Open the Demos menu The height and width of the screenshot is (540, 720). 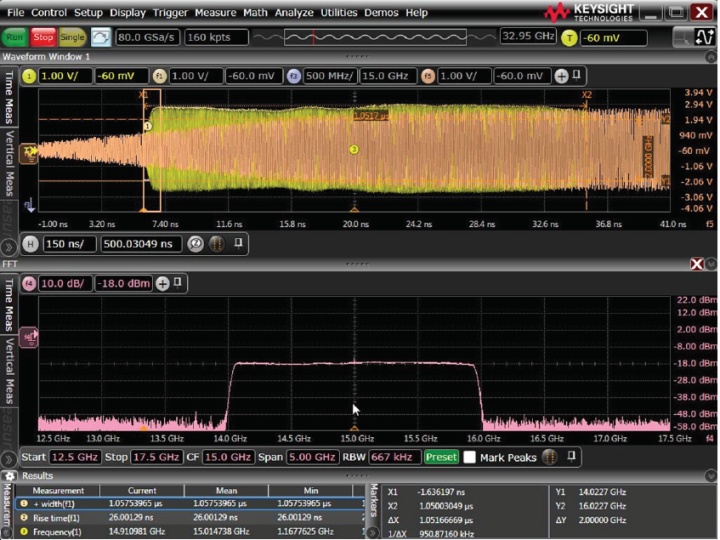tap(381, 12)
